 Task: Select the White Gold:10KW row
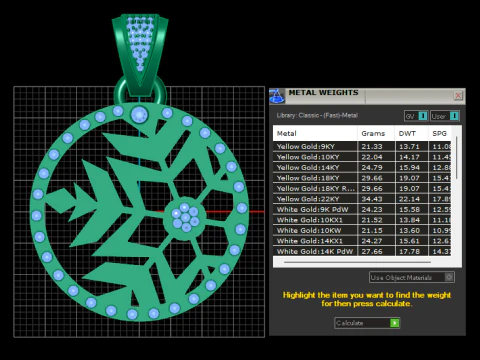coord(362,230)
